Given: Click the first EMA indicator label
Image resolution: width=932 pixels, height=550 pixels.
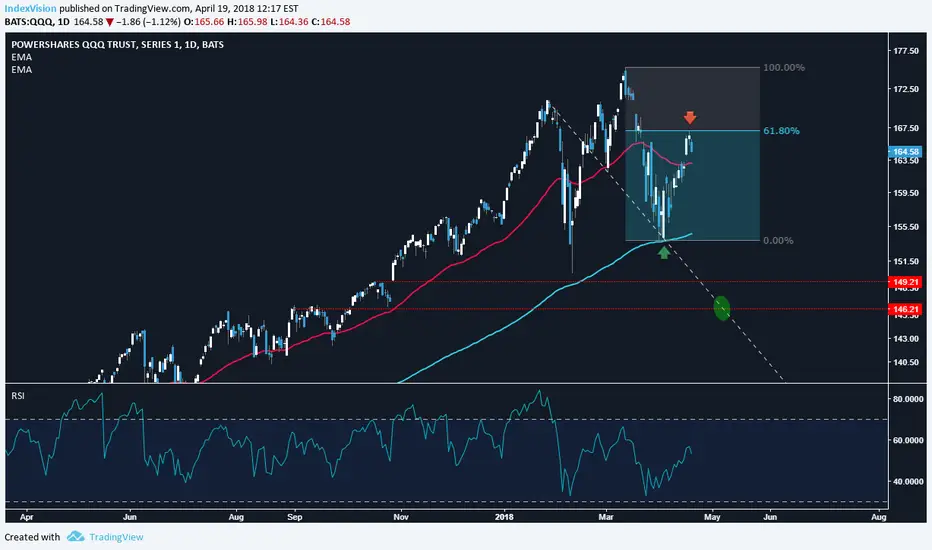Looking at the screenshot, I should 21,57.
